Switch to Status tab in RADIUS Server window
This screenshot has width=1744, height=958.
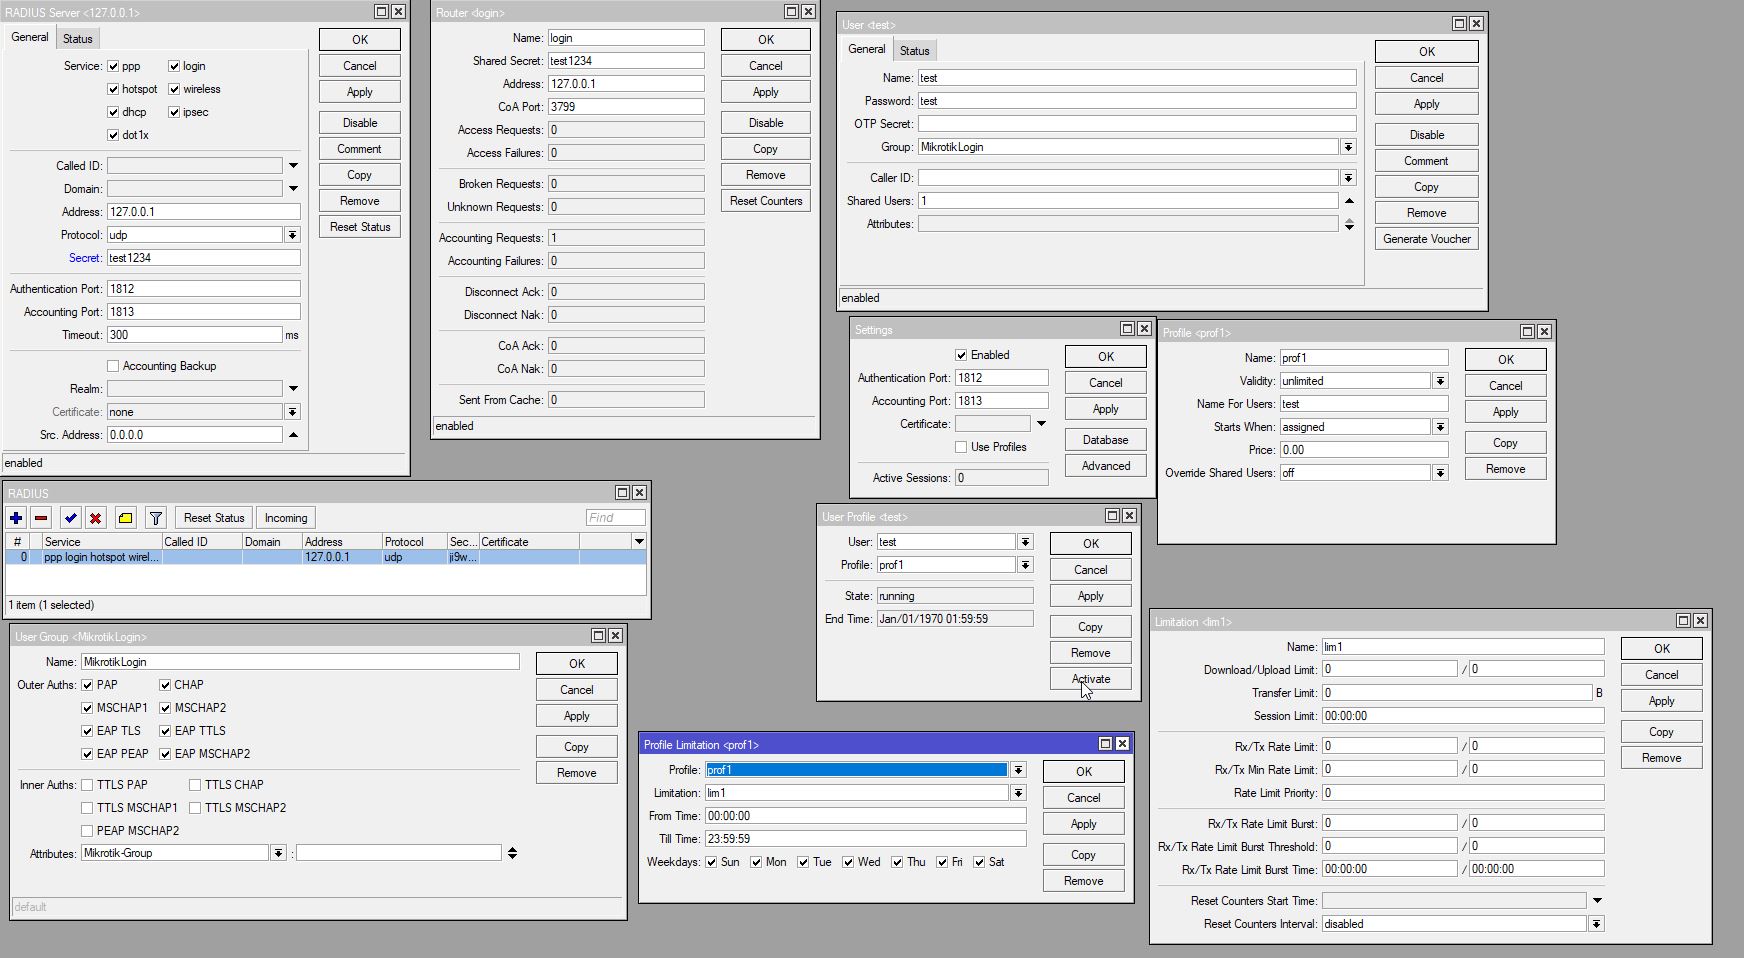coord(77,39)
